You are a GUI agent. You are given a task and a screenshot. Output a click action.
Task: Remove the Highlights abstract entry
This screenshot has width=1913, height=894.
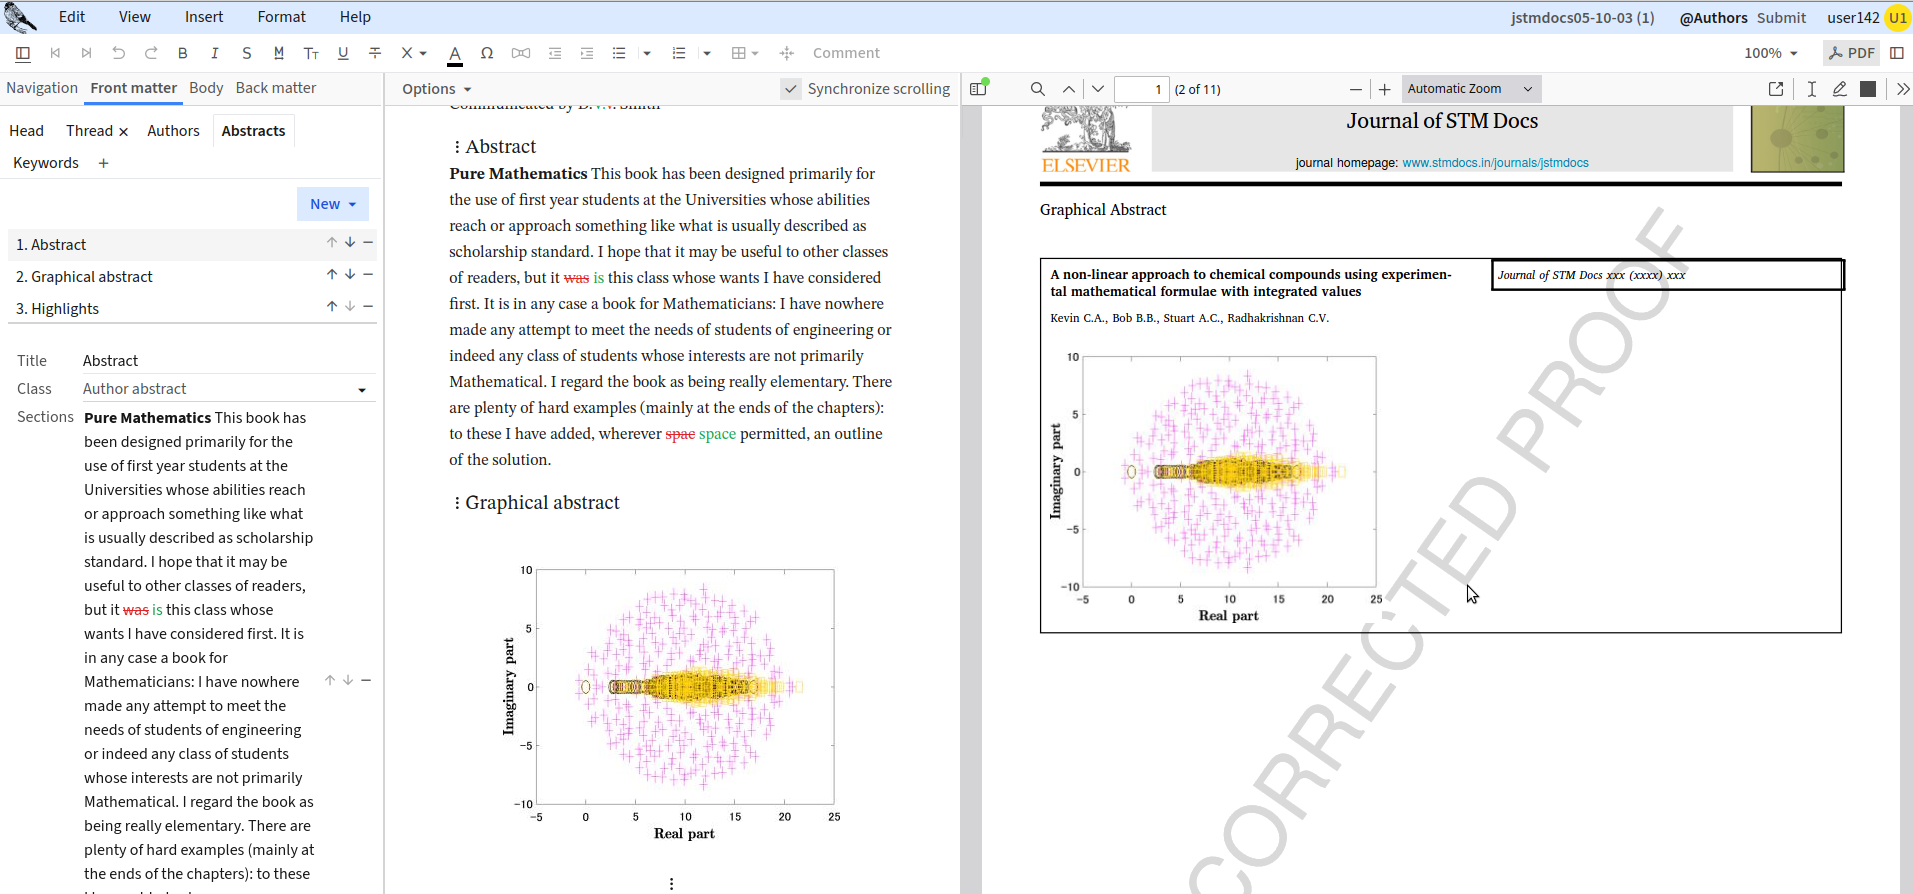click(368, 307)
